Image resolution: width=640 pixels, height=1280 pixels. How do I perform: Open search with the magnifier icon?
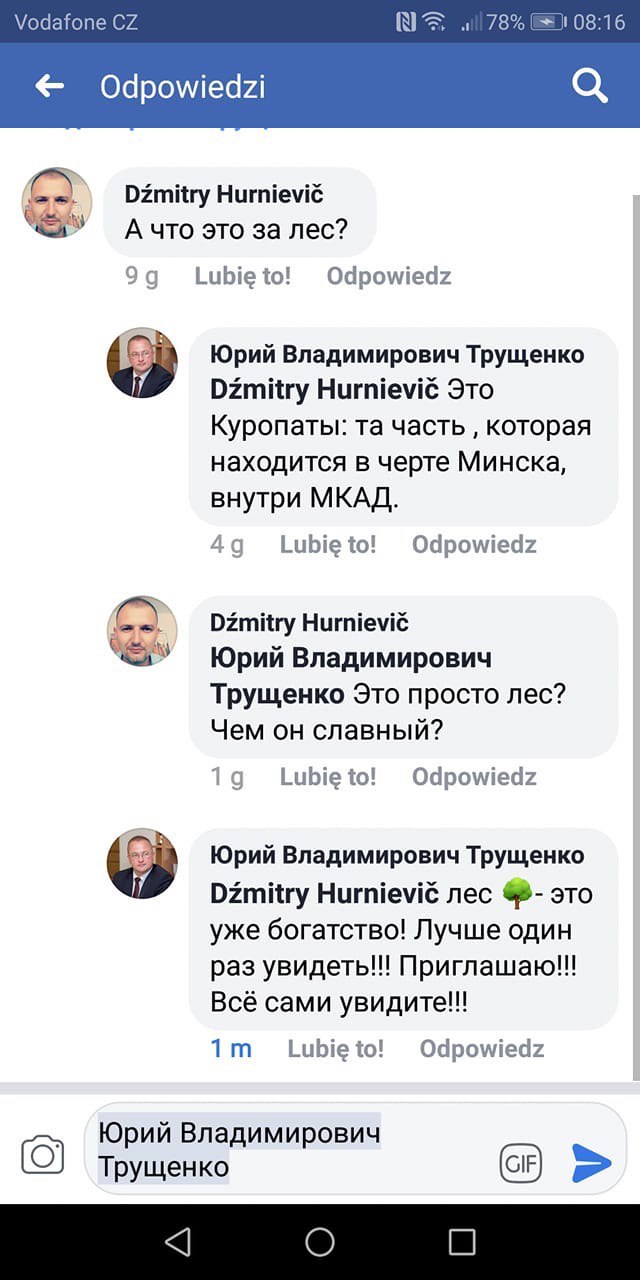point(589,87)
